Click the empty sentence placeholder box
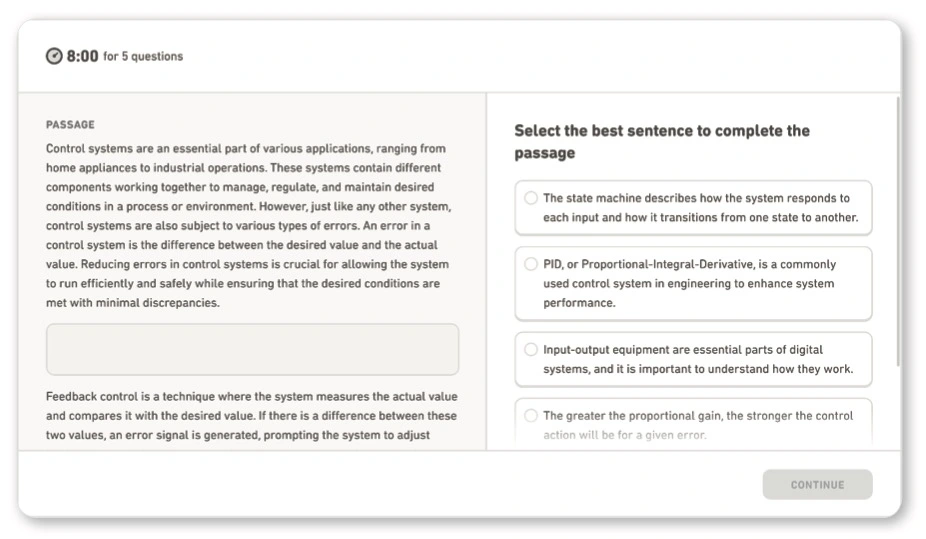 click(x=252, y=349)
